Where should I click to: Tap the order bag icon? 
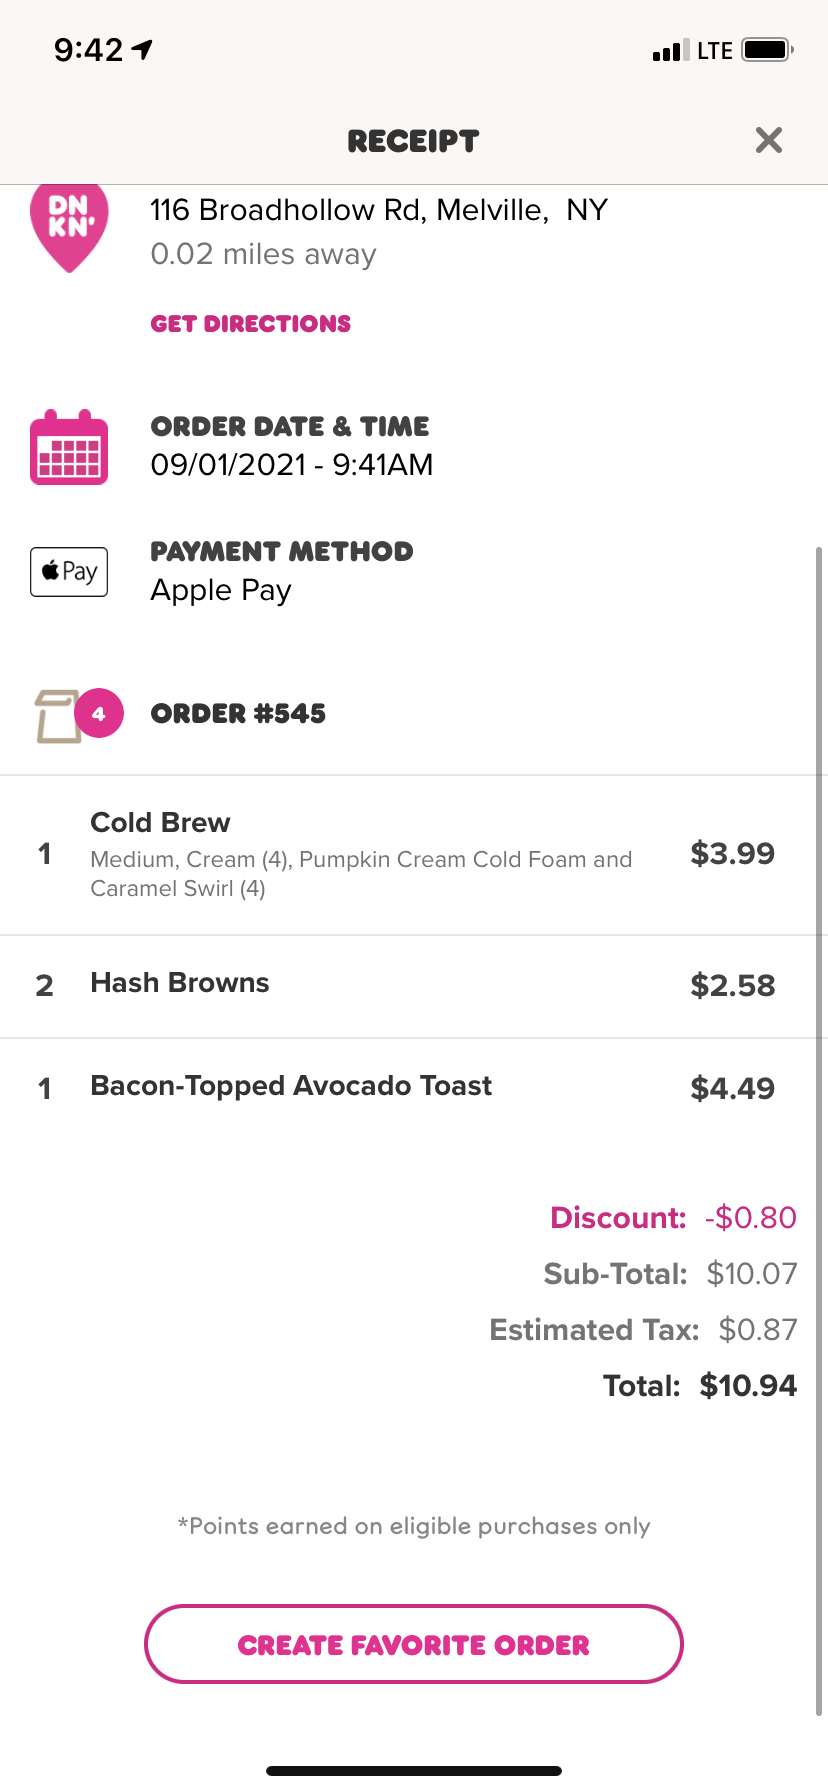pos(58,716)
